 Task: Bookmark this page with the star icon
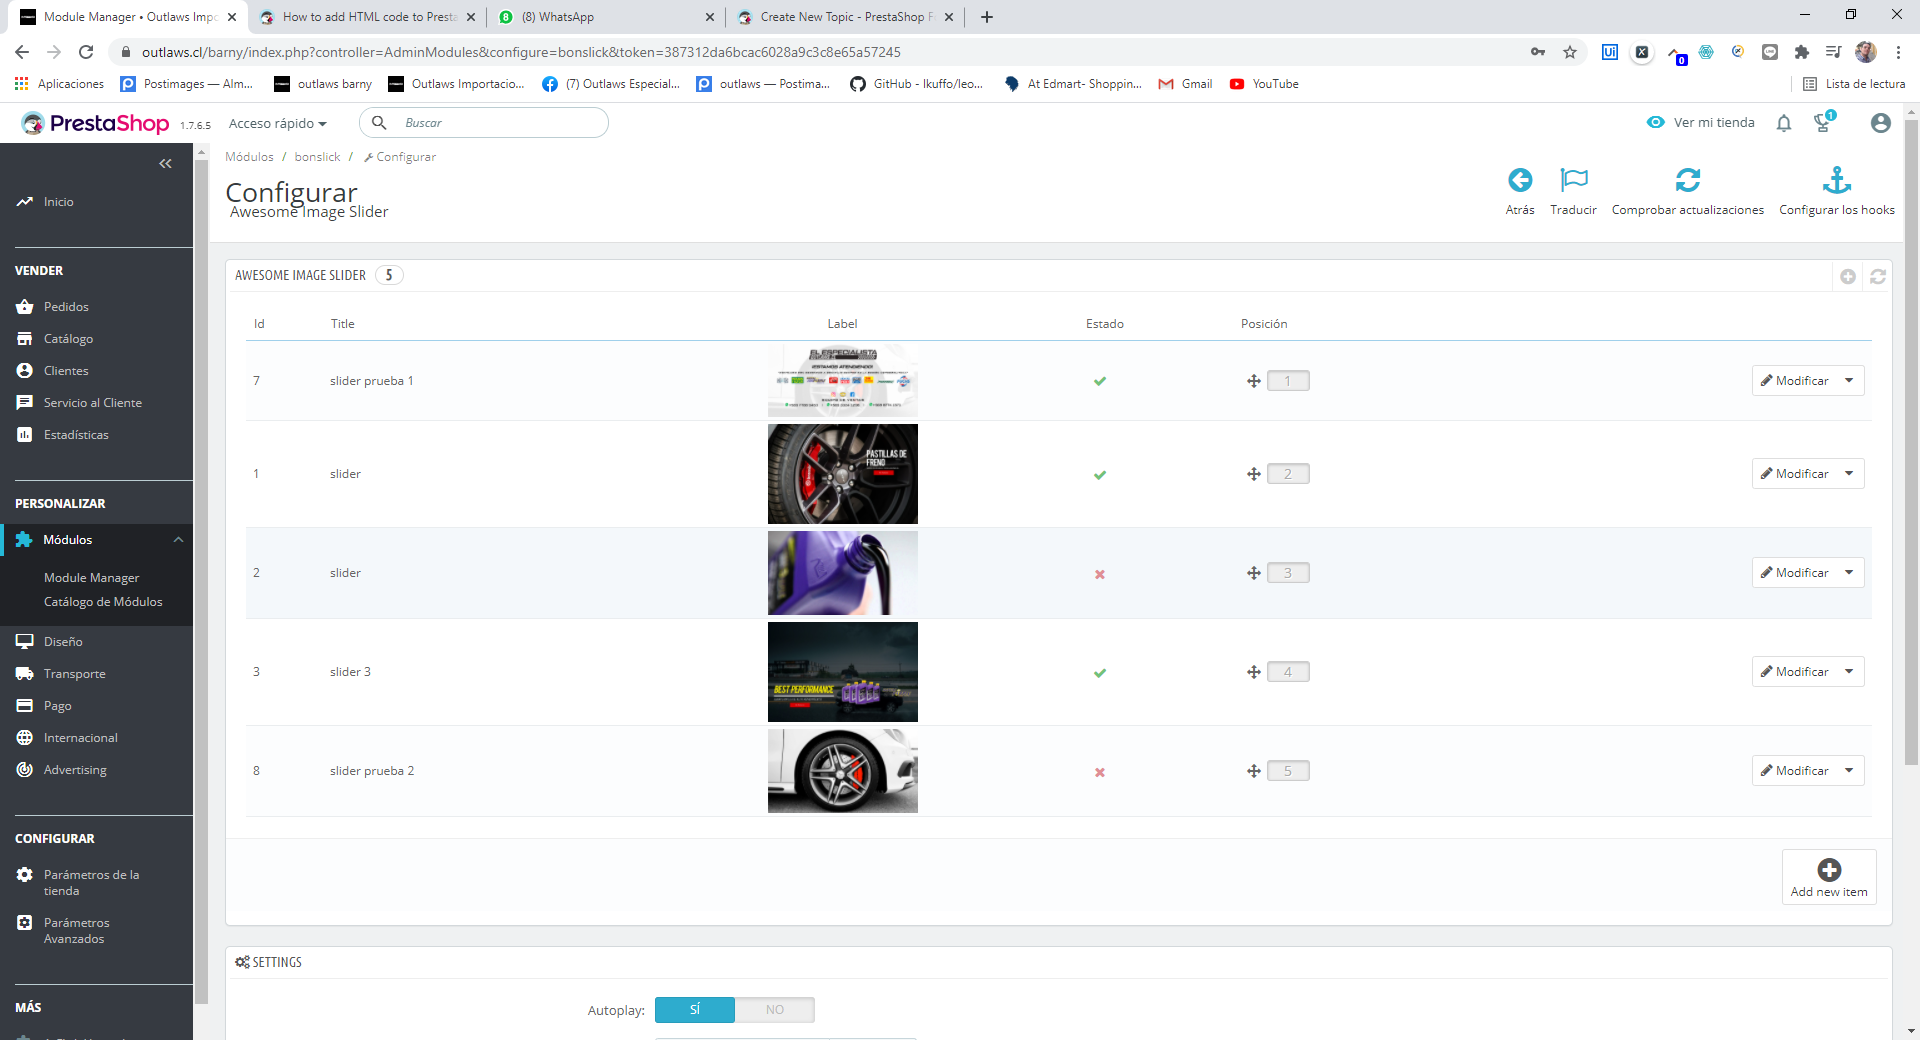pyautogui.click(x=1570, y=52)
